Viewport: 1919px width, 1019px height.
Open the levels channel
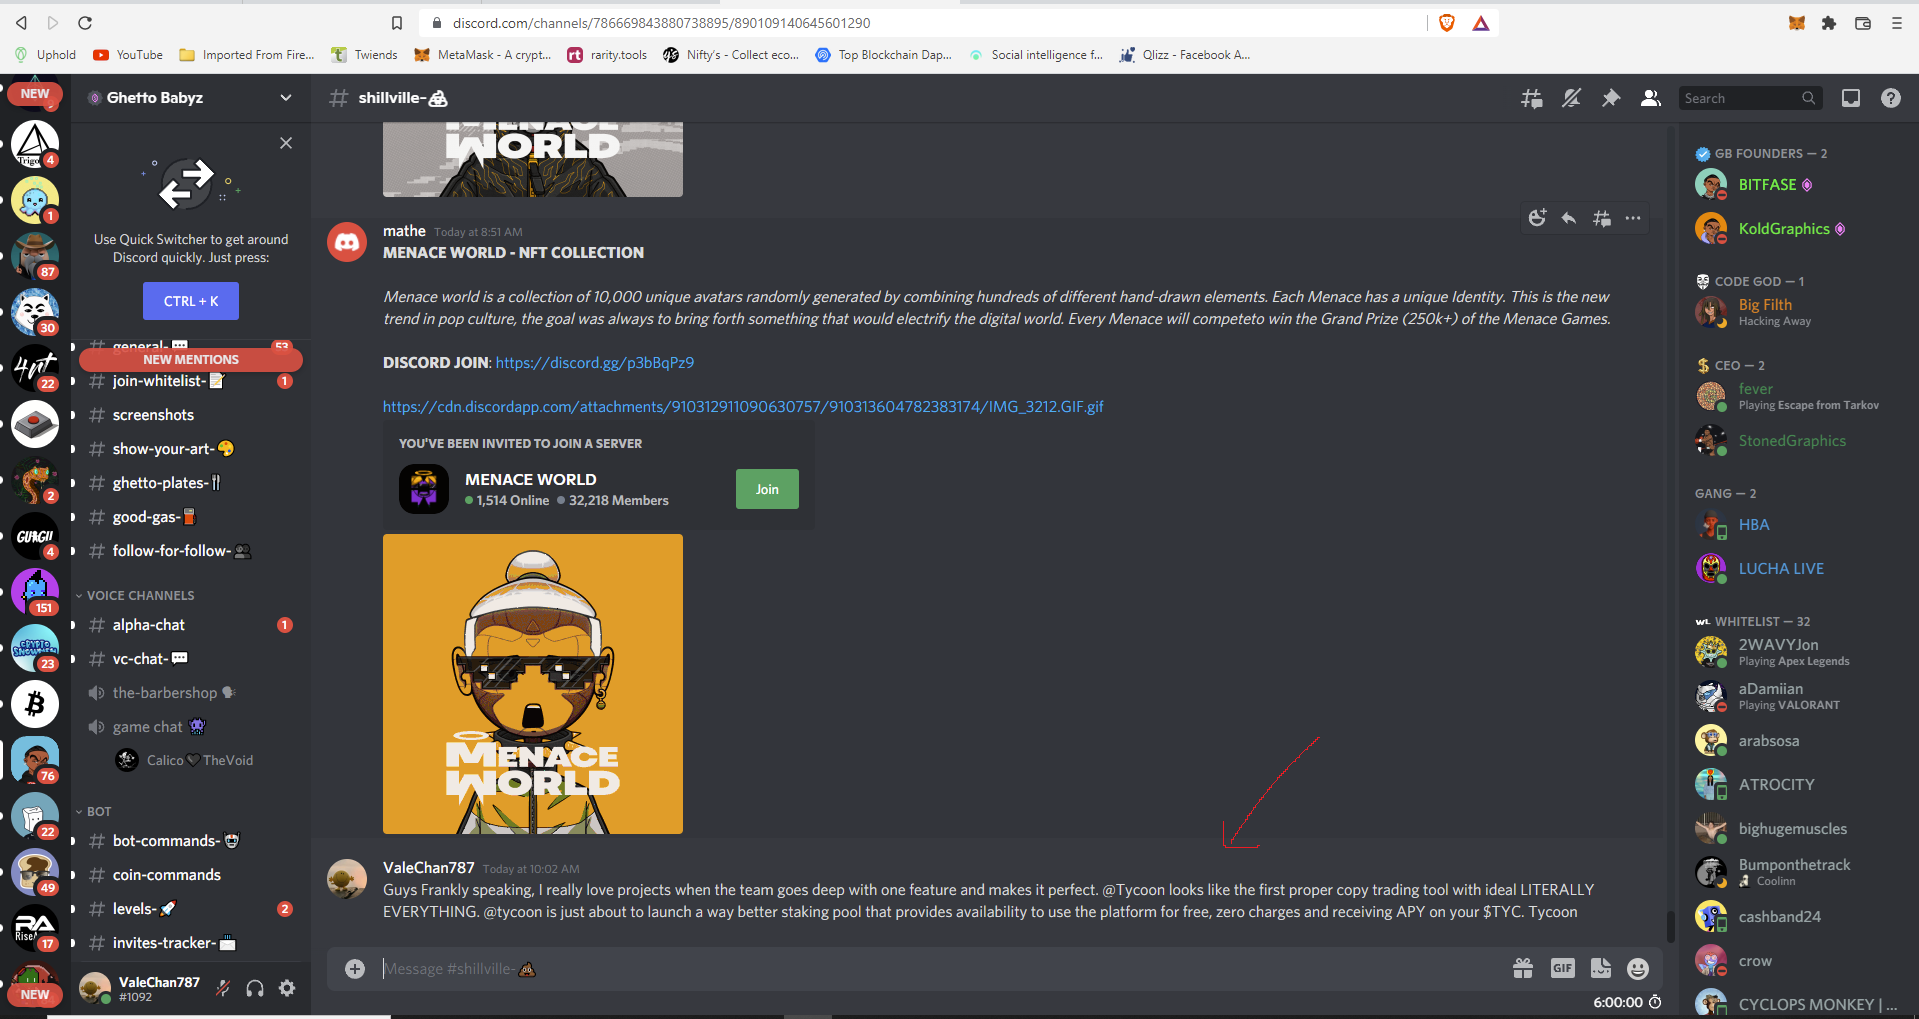pos(190,909)
